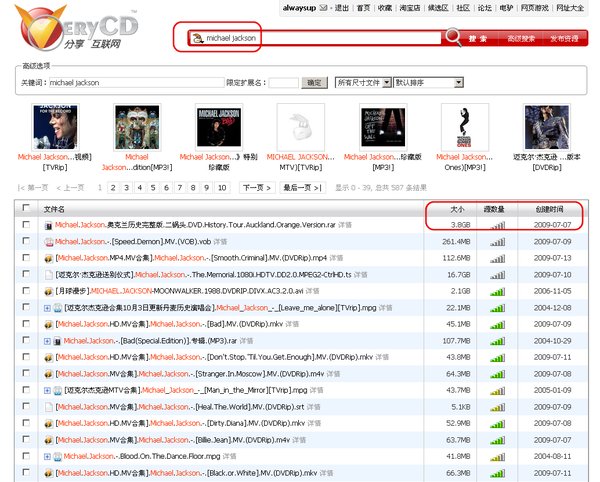Click rar archive icon of Auckland History Tour file
Image resolution: width=600 pixels, height=482 pixels.
[x=49, y=225]
